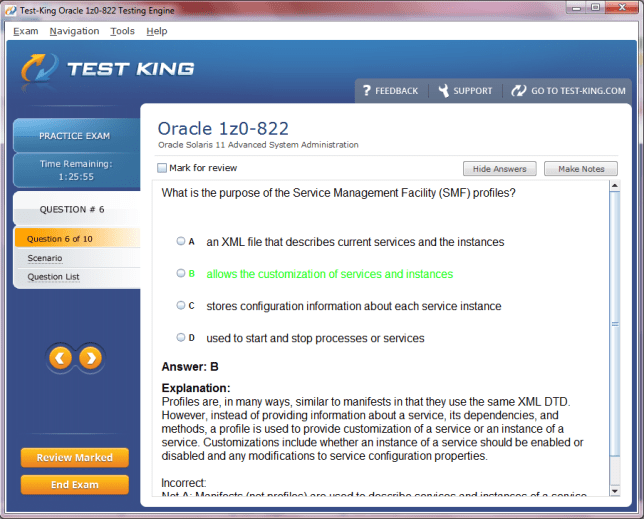Image resolution: width=644 pixels, height=519 pixels.
Task: Open the Tools menu
Action: pyautogui.click(x=122, y=31)
